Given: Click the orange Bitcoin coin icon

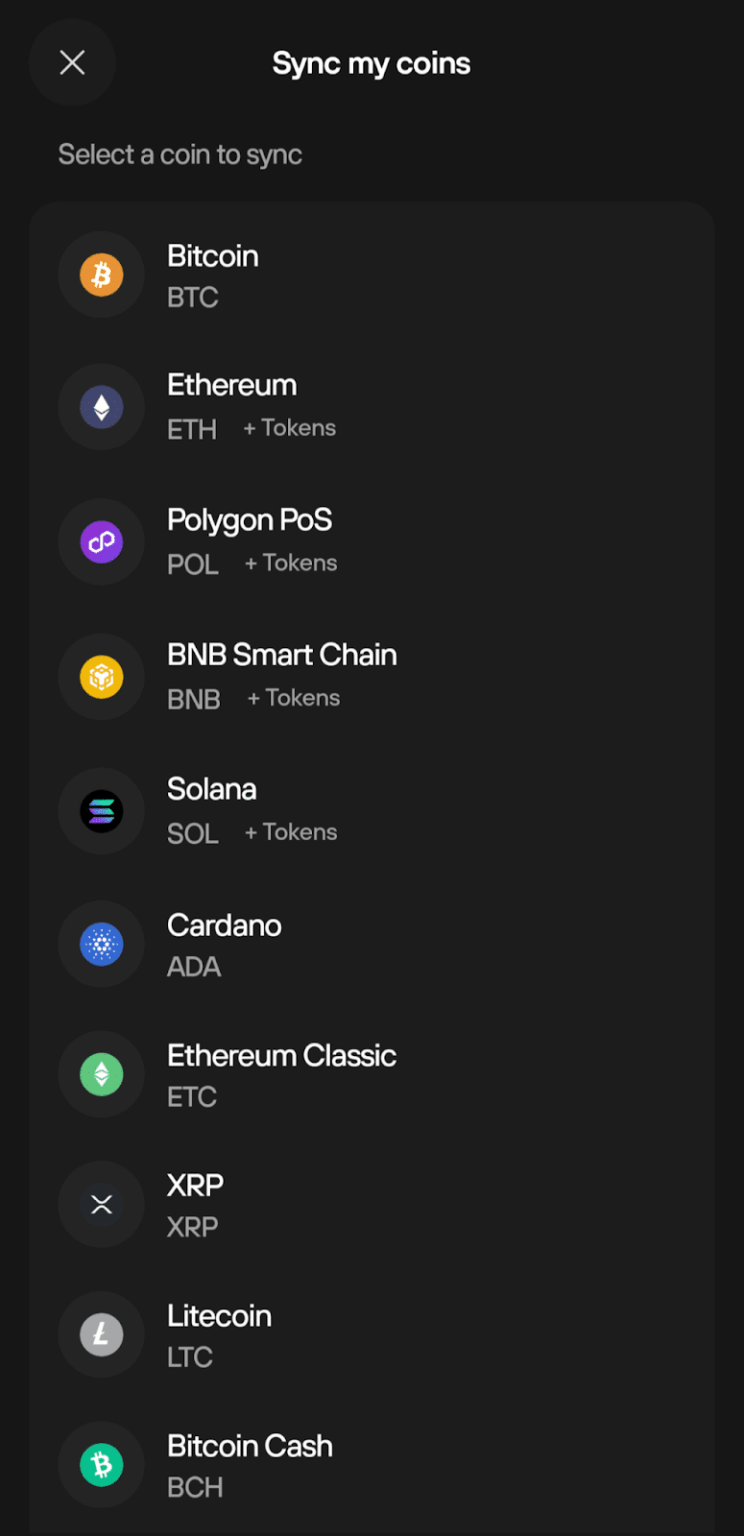Looking at the screenshot, I should point(101,275).
